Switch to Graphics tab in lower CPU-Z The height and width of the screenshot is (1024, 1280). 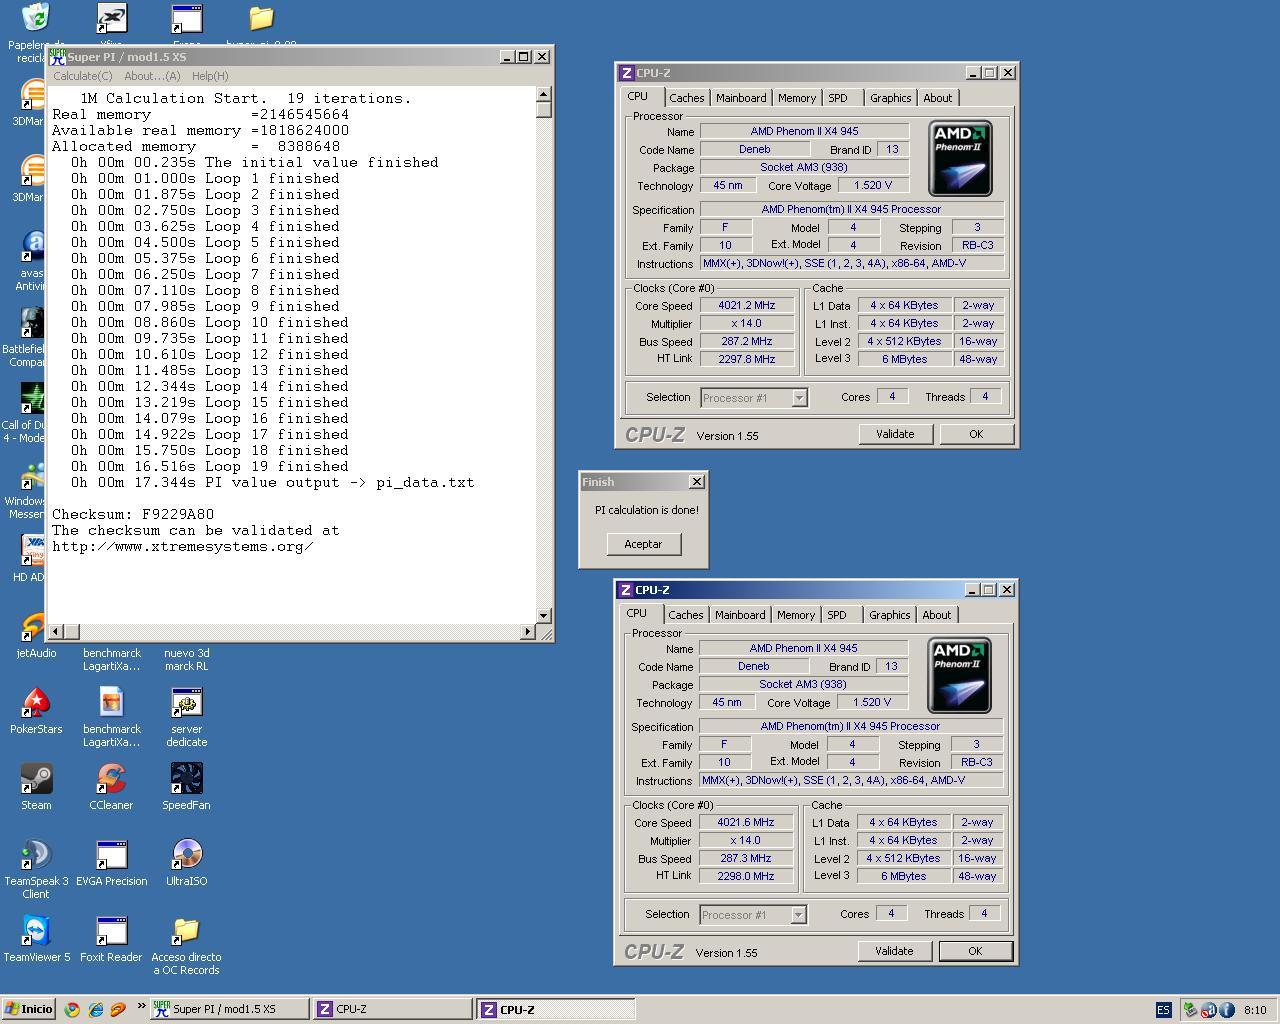pyautogui.click(x=889, y=615)
